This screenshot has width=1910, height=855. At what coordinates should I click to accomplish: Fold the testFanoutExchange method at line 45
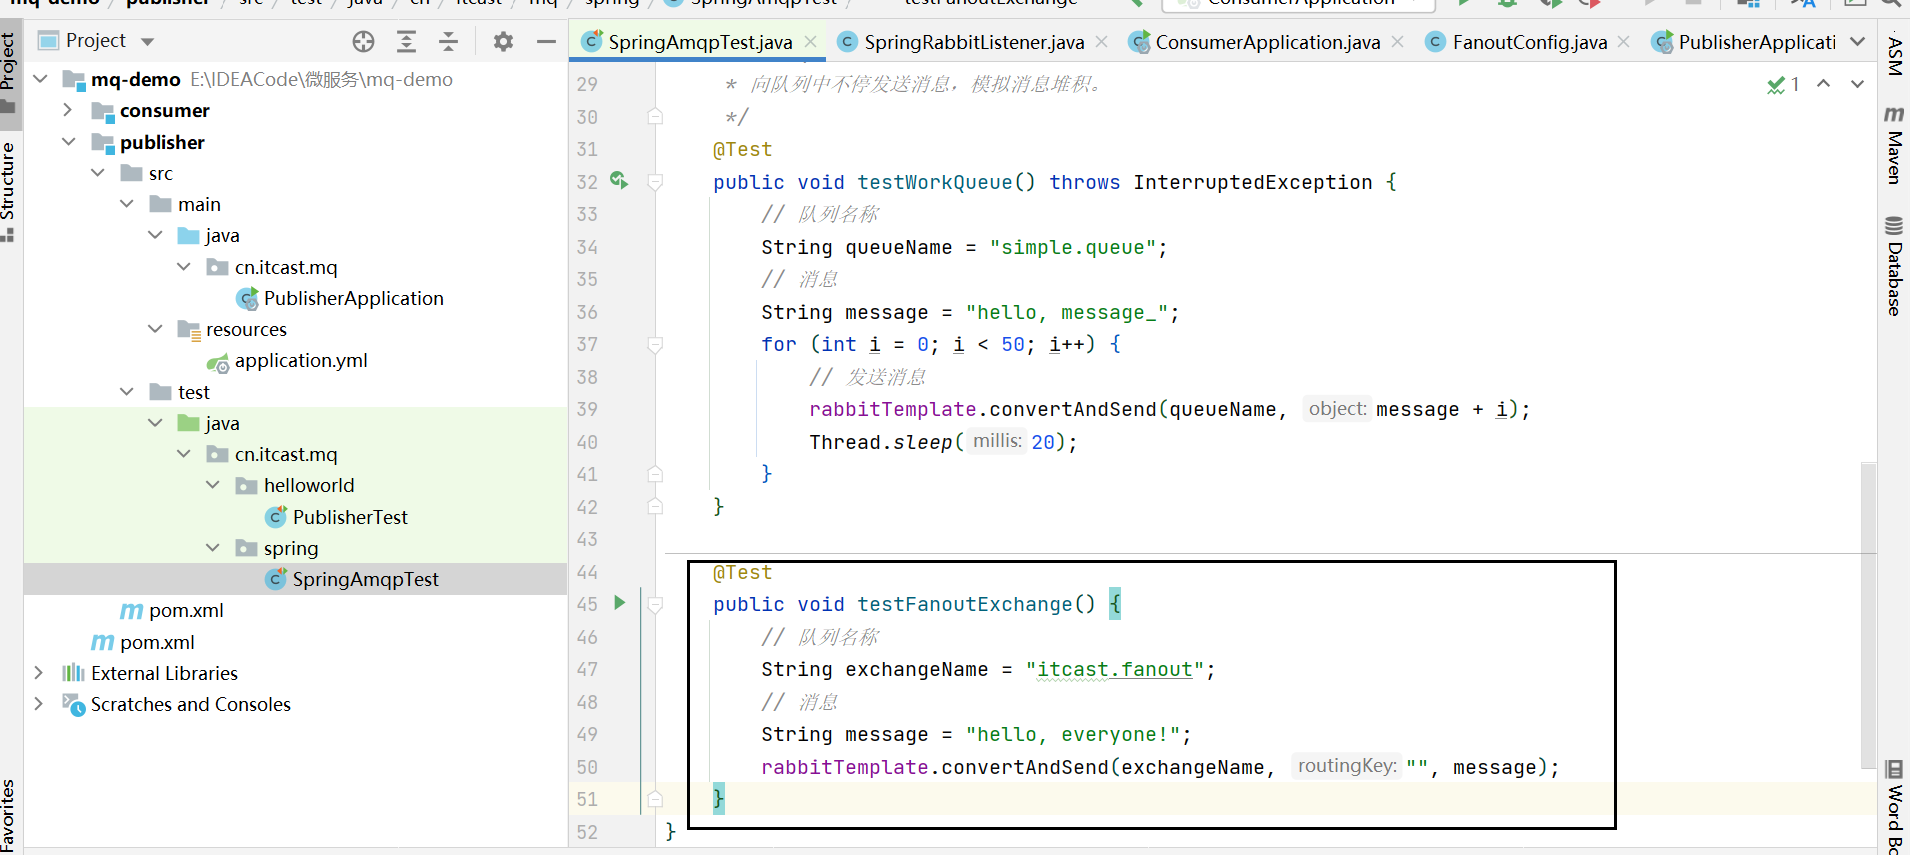pyautogui.click(x=655, y=605)
